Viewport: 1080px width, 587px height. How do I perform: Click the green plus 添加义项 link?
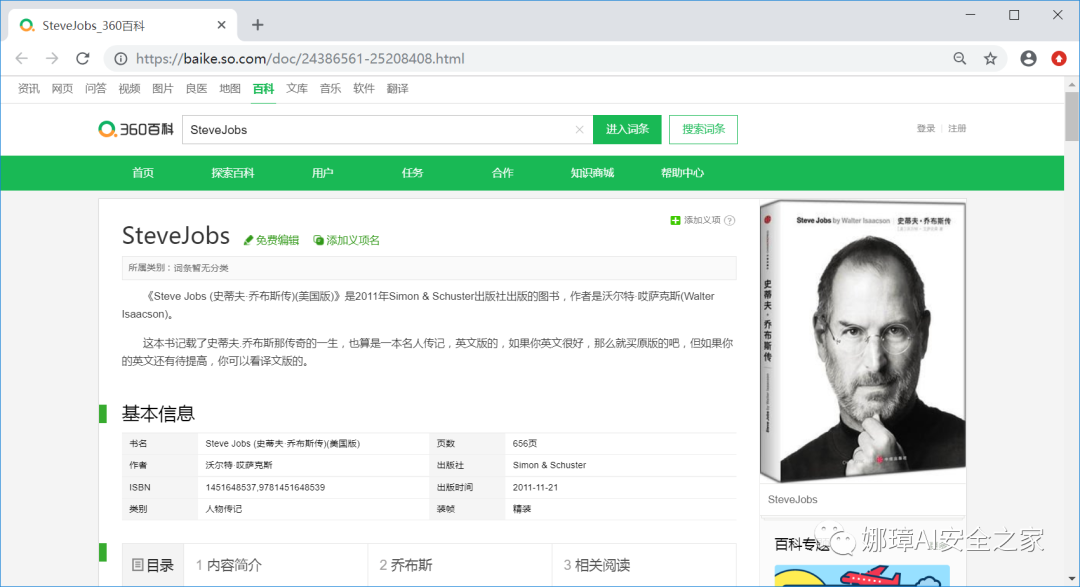click(696, 220)
